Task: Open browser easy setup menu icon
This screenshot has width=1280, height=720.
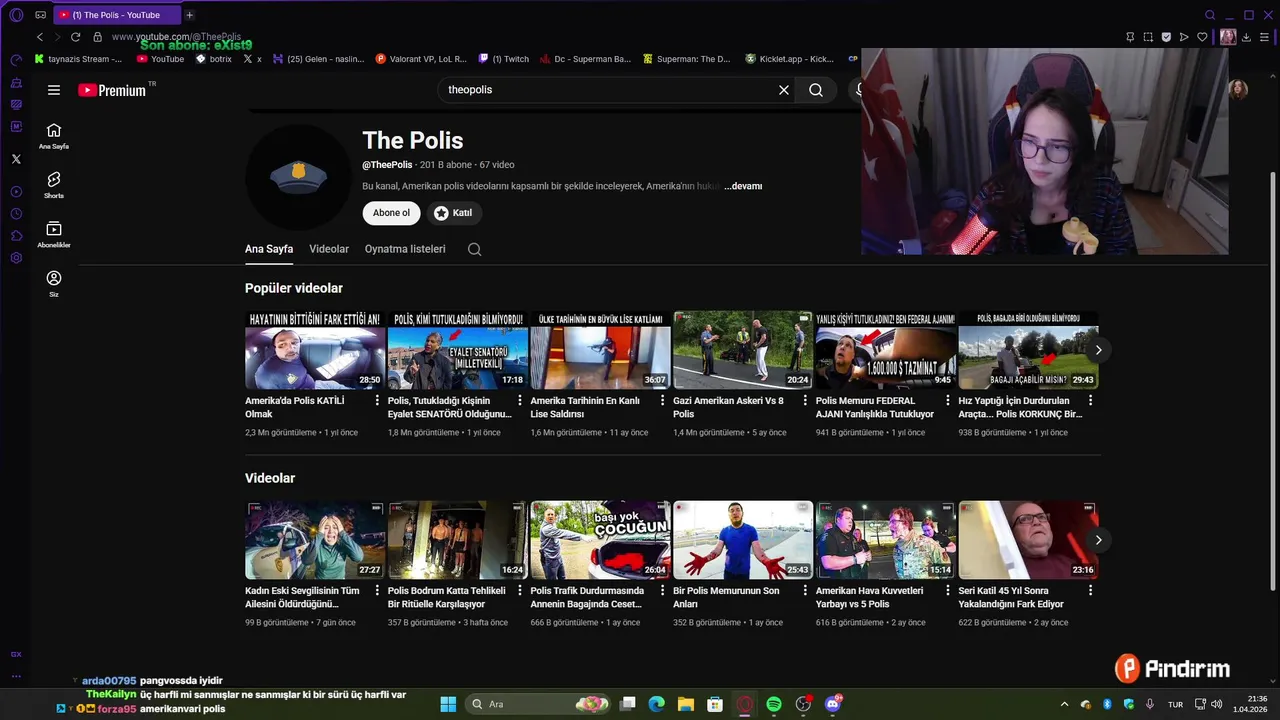Action: (1265, 37)
